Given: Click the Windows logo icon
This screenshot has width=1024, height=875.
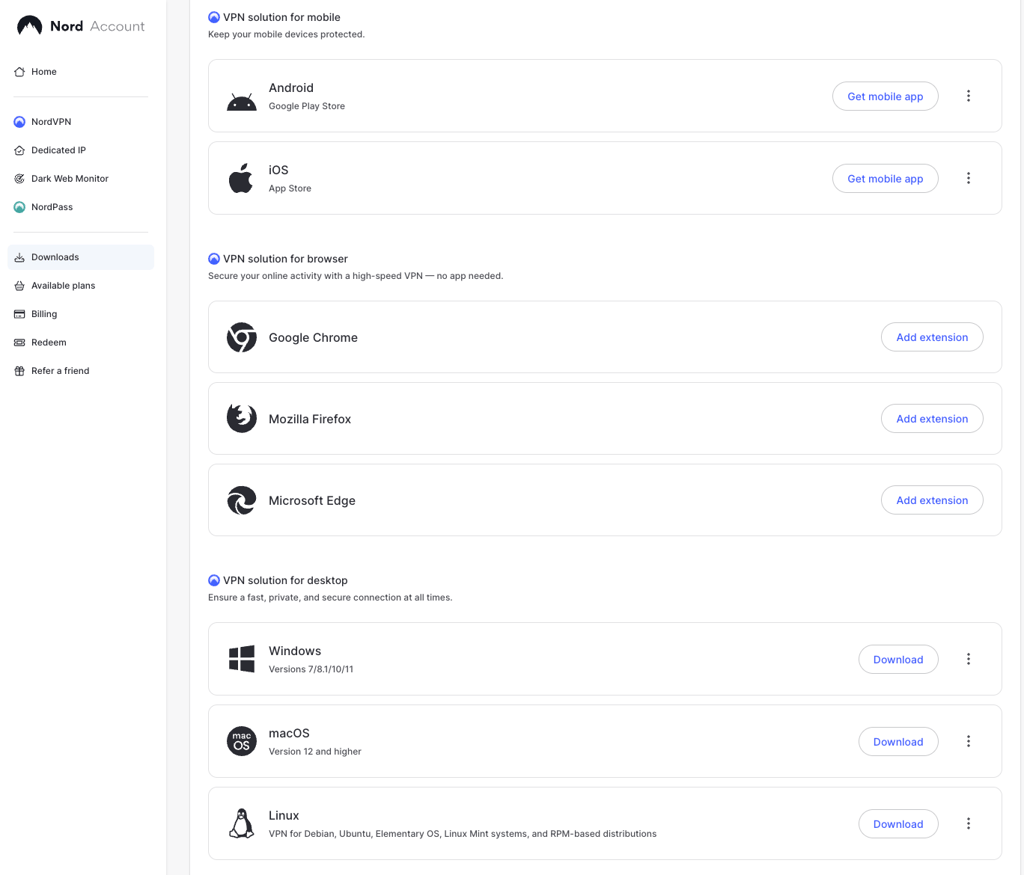Looking at the screenshot, I should 242,659.
